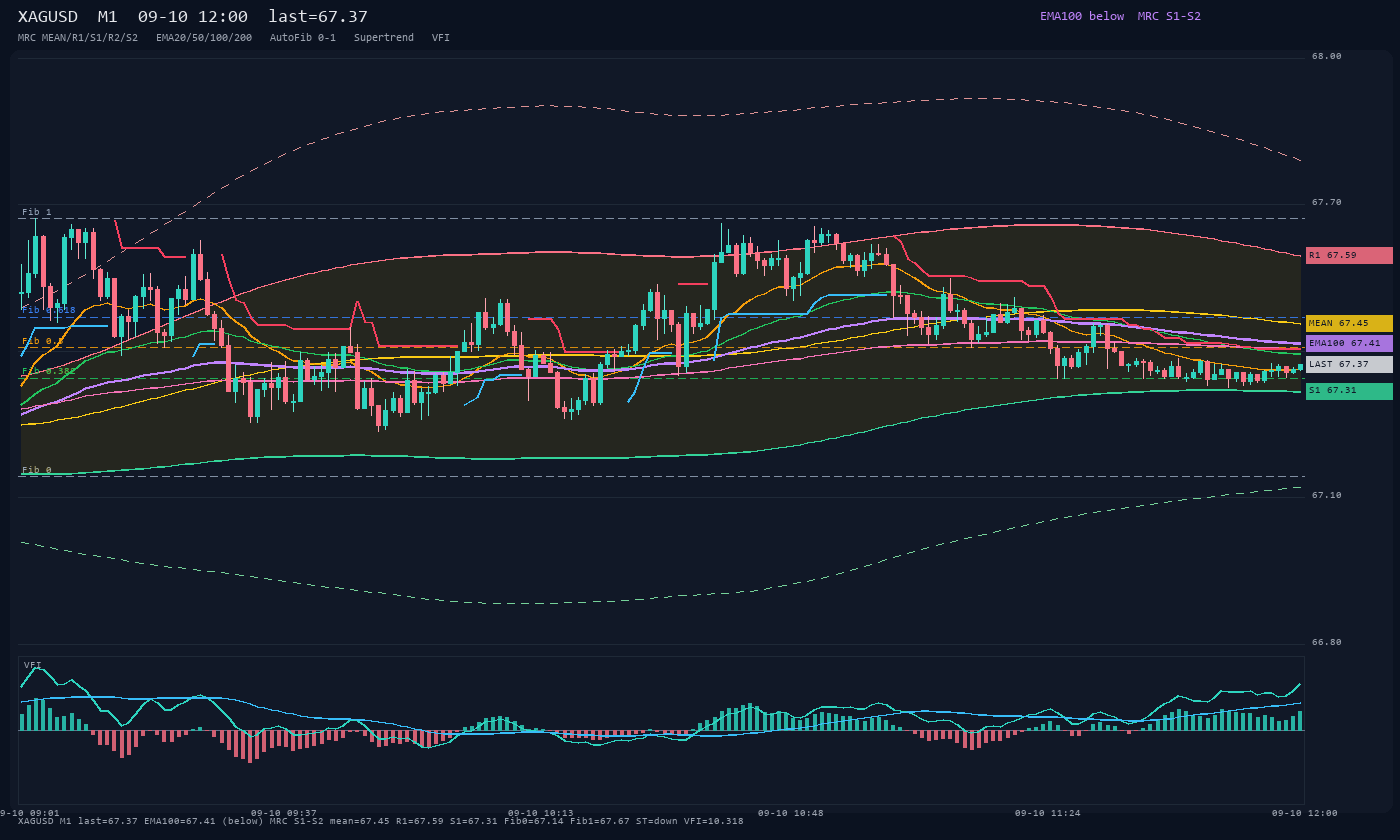Click the VFI panel title label
The width and height of the screenshot is (1400, 840).
(x=33, y=665)
